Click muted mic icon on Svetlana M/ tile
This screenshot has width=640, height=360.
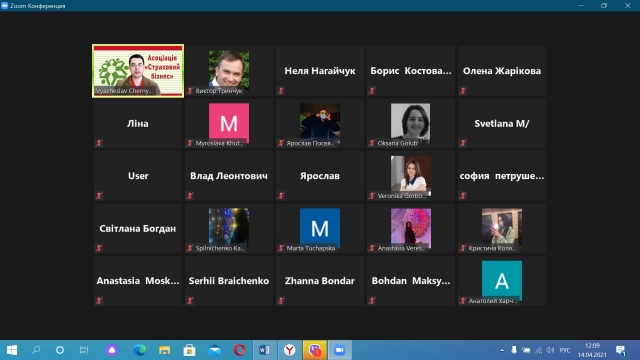tap(463, 143)
